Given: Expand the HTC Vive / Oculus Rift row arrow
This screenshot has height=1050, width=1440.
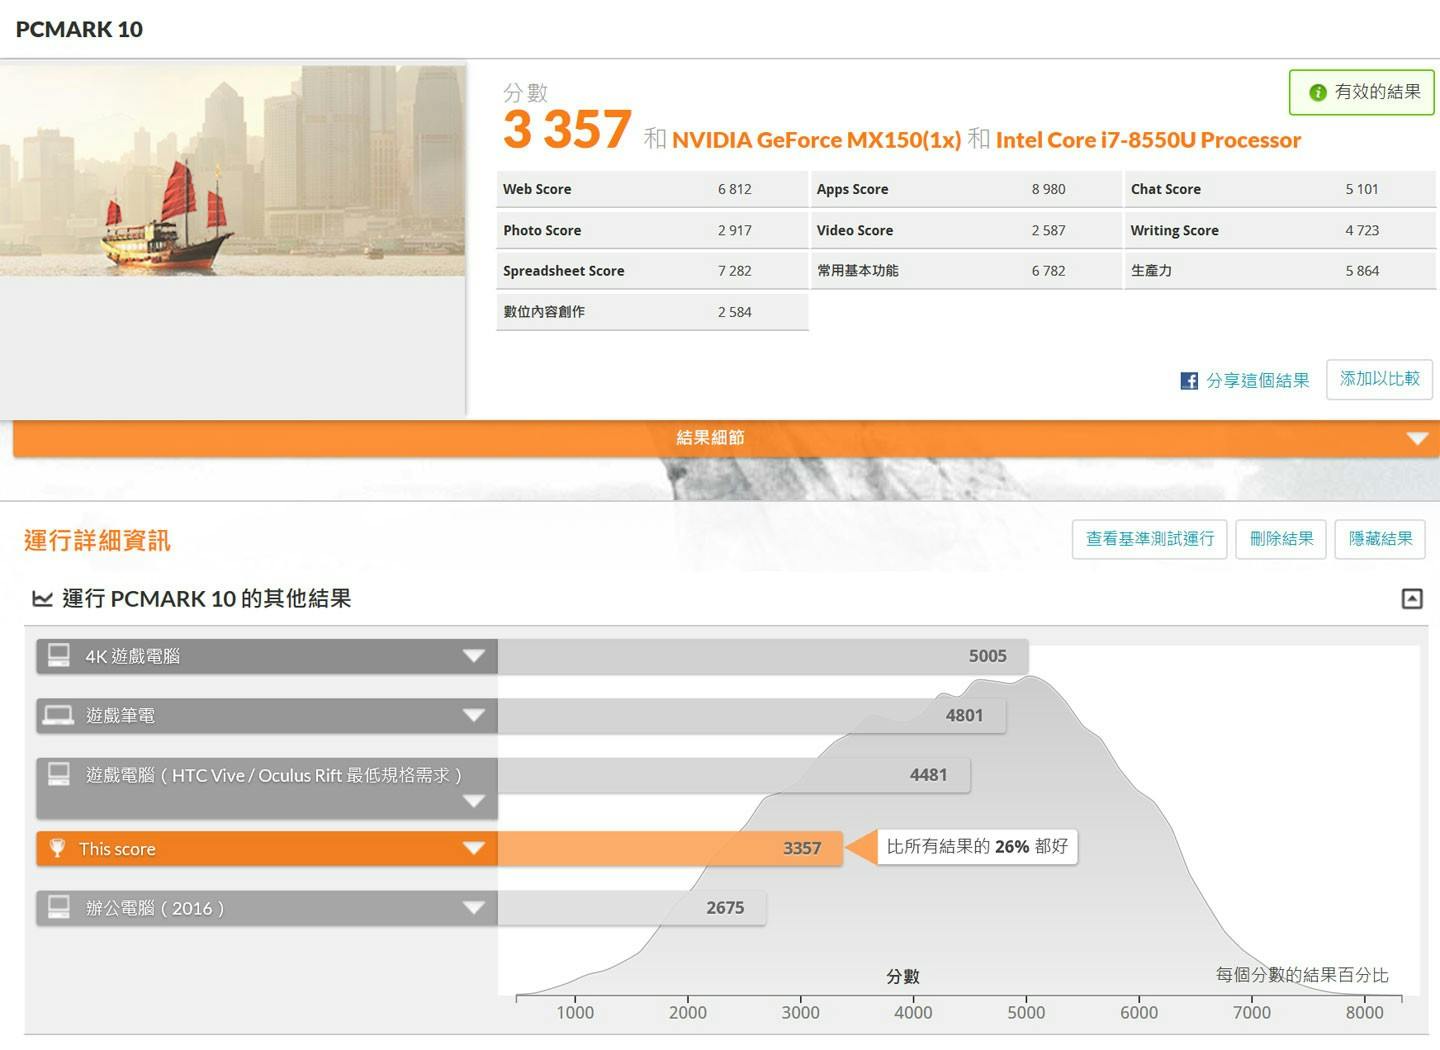Looking at the screenshot, I should pos(474,801).
